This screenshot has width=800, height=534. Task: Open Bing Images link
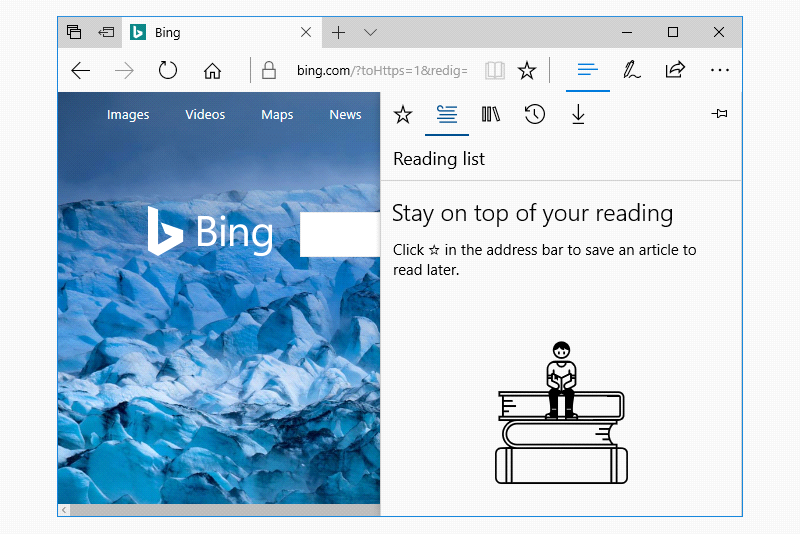[x=128, y=115]
